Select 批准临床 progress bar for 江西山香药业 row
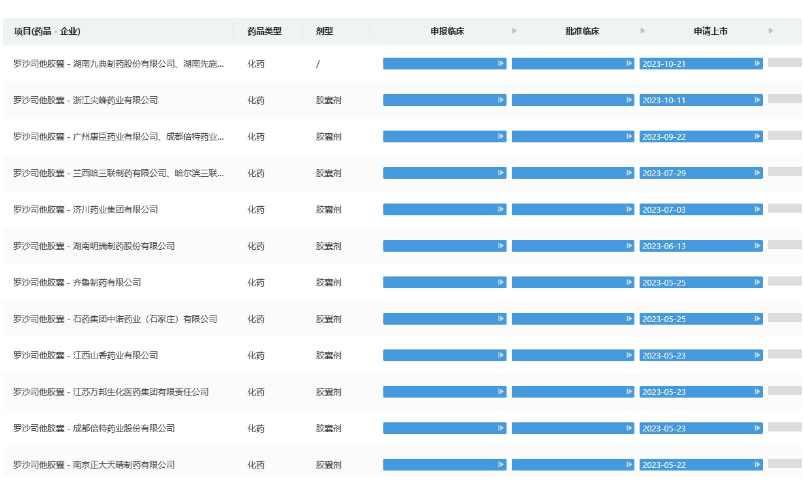 pos(572,356)
